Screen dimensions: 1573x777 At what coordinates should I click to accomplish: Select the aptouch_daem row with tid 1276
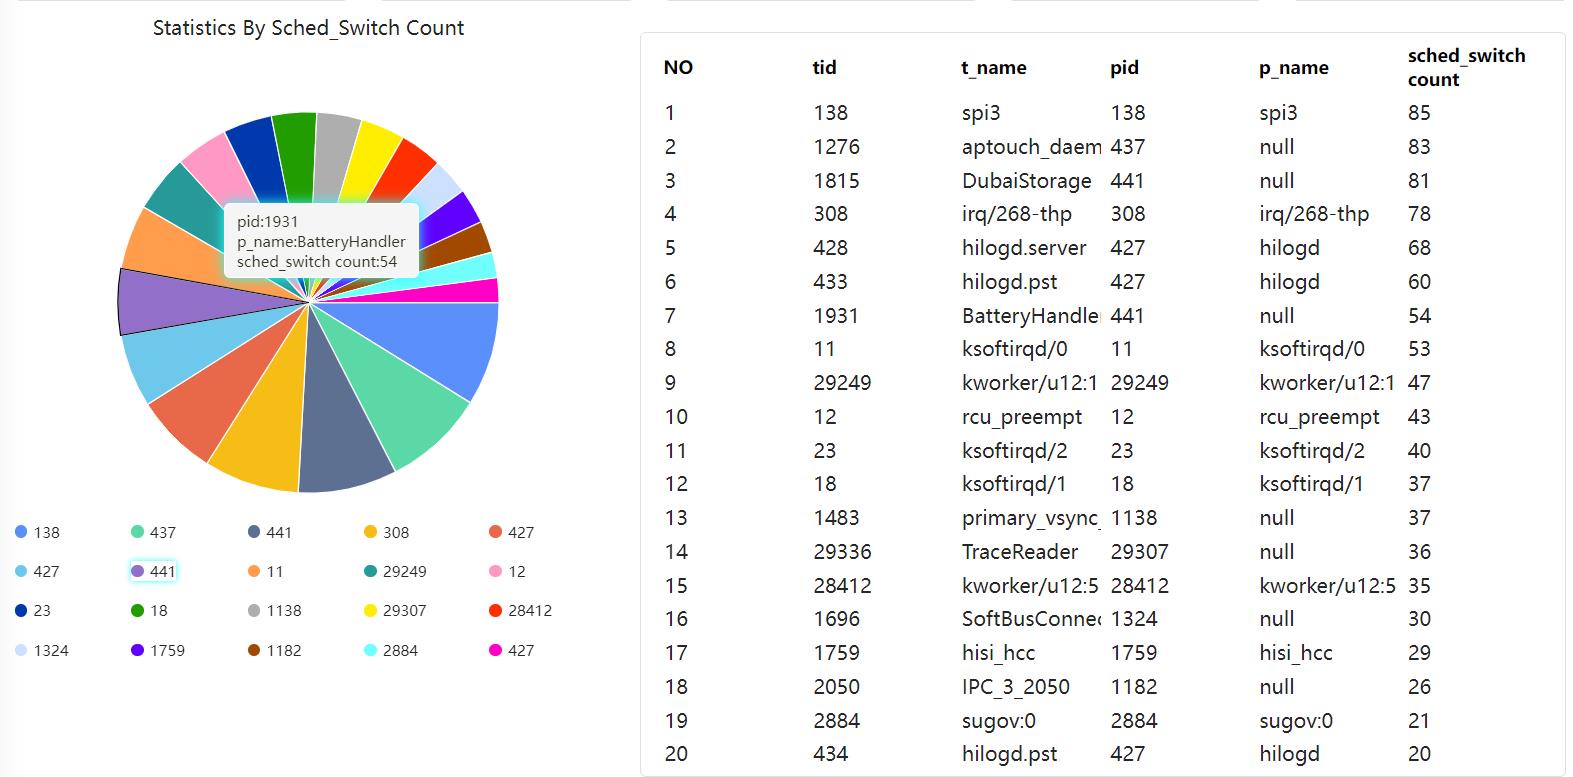click(1030, 147)
